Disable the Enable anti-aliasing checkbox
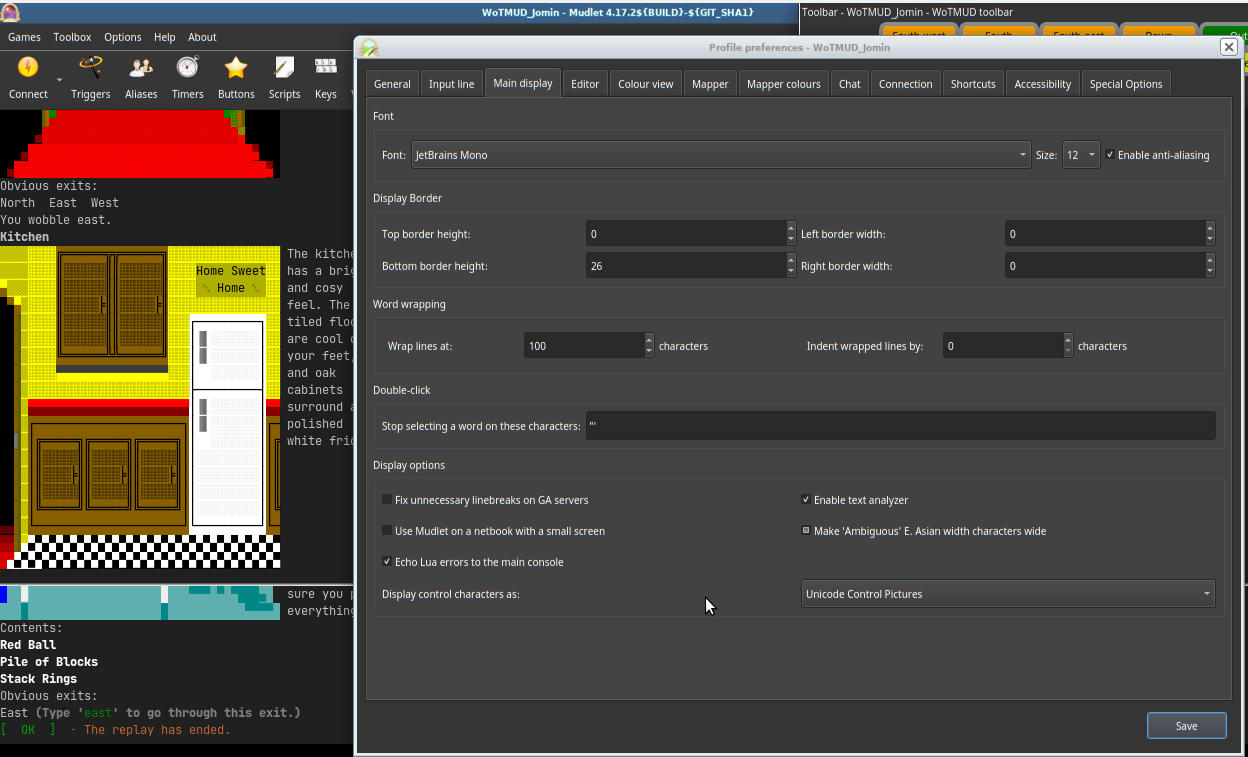Screen dimensions: 1248x757 [1111, 155]
